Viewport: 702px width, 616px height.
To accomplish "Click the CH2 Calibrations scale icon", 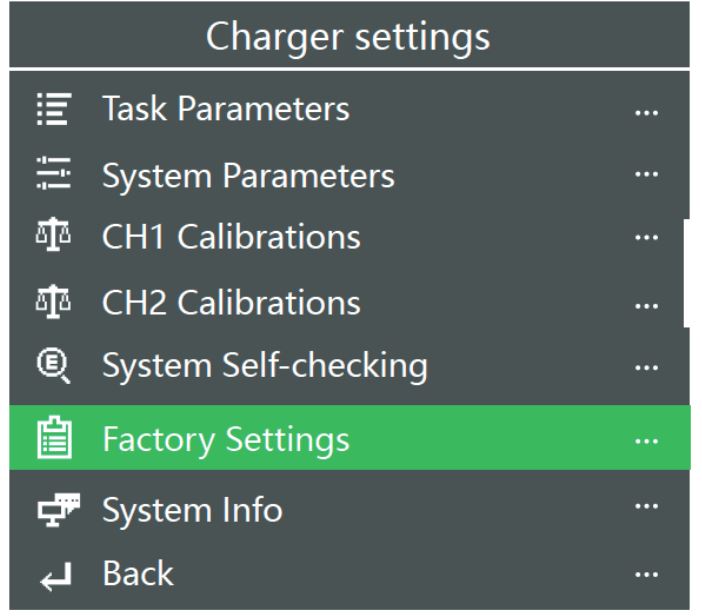I will [53, 302].
